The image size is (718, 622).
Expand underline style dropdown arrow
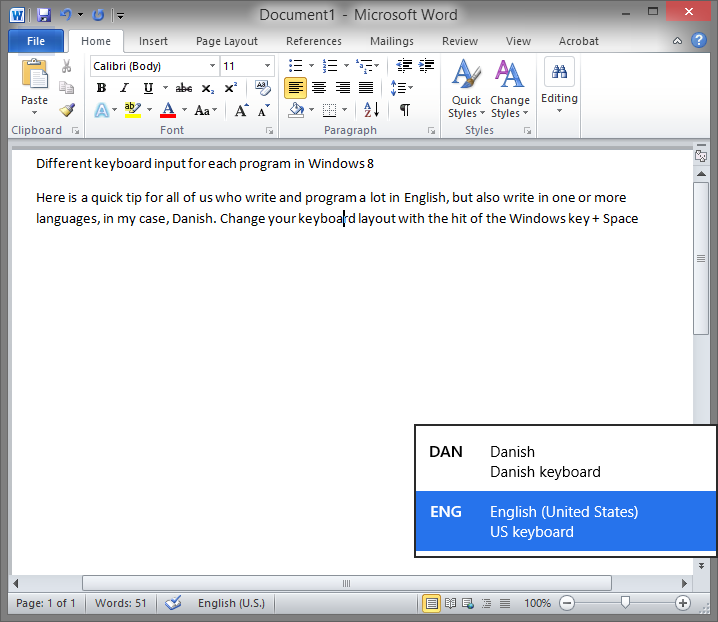pyautogui.click(x=165, y=88)
